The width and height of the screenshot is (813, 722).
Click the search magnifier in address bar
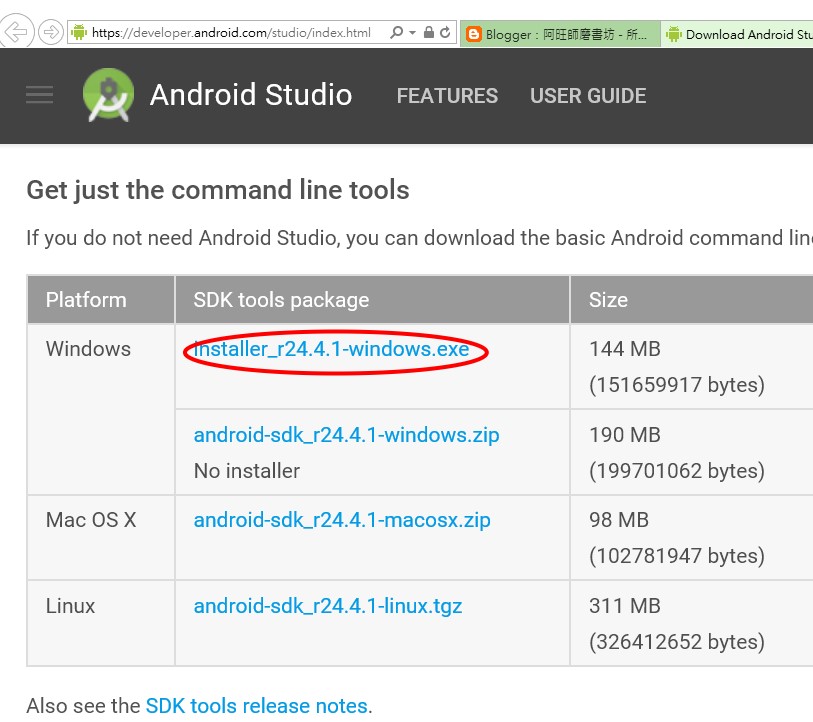(397, 32)
